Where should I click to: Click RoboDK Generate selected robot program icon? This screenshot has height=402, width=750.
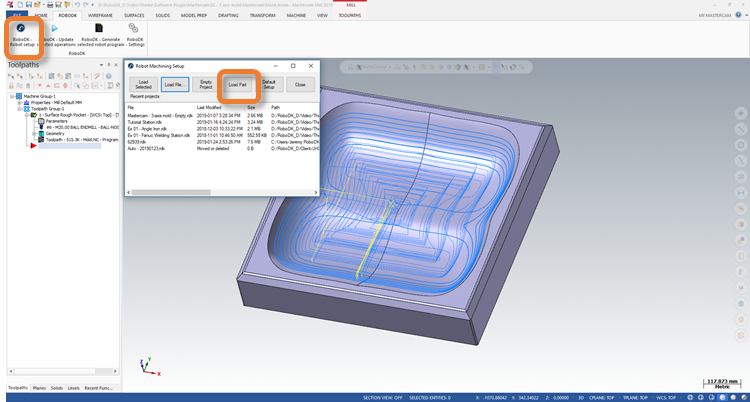coord(97,30)
